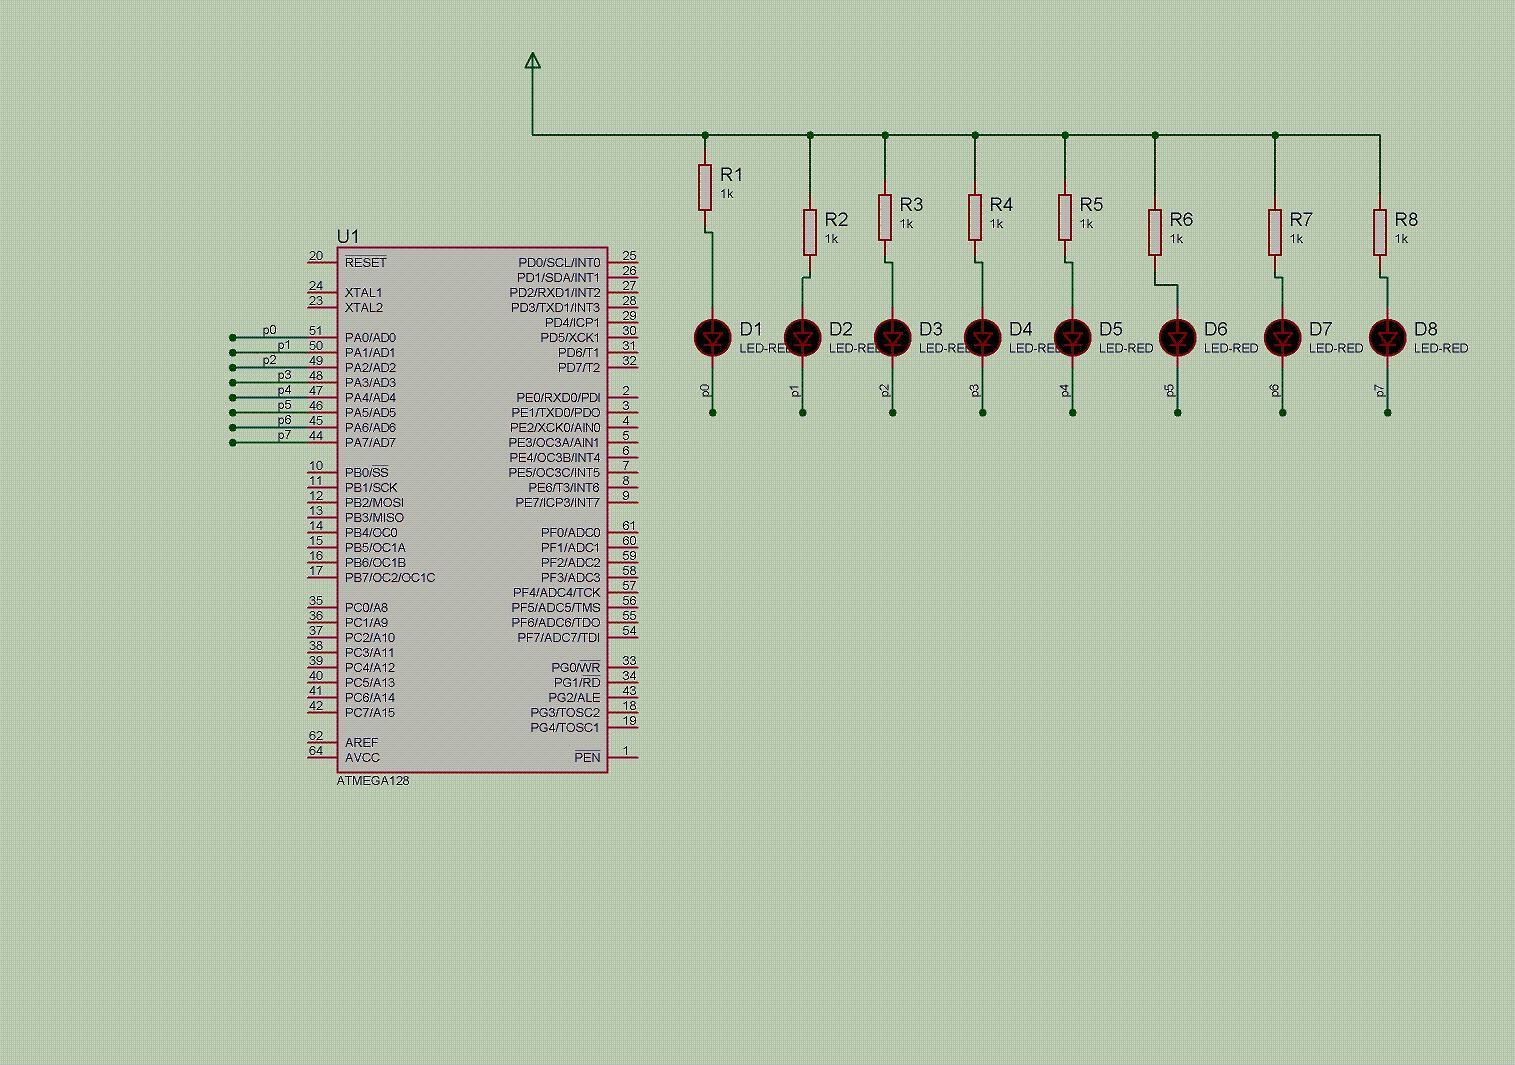
Task: Click the ATMEGA128 part name label
Action: (373, 781)
